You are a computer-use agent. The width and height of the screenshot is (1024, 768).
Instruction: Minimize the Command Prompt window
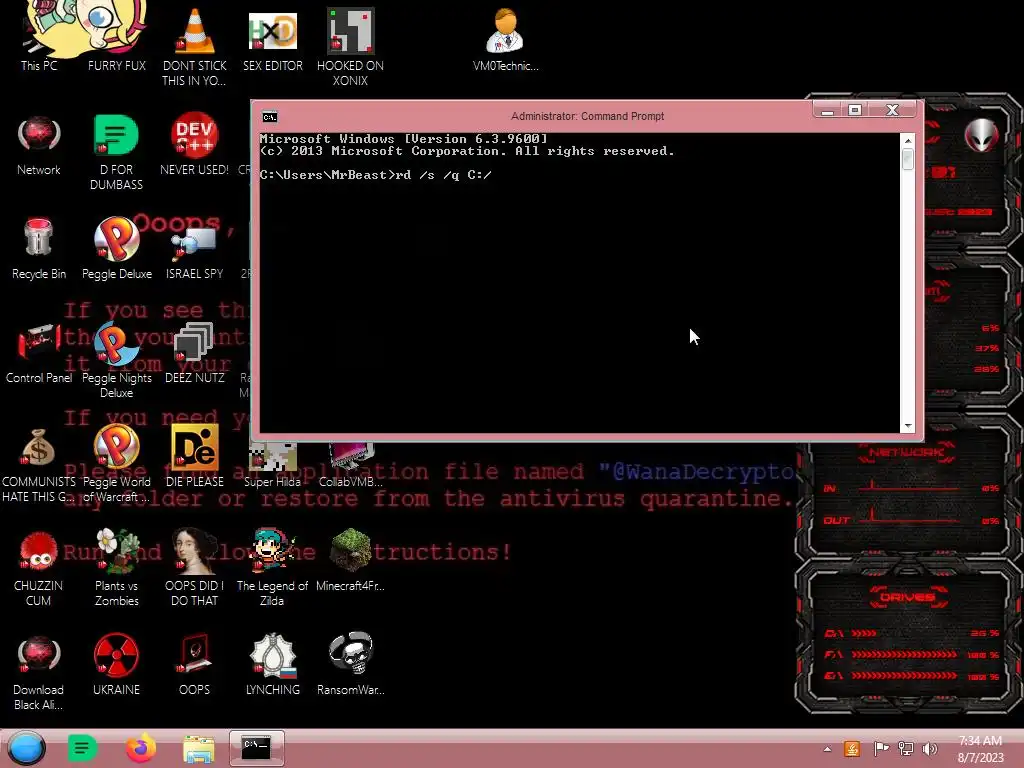tap(827, 110)
